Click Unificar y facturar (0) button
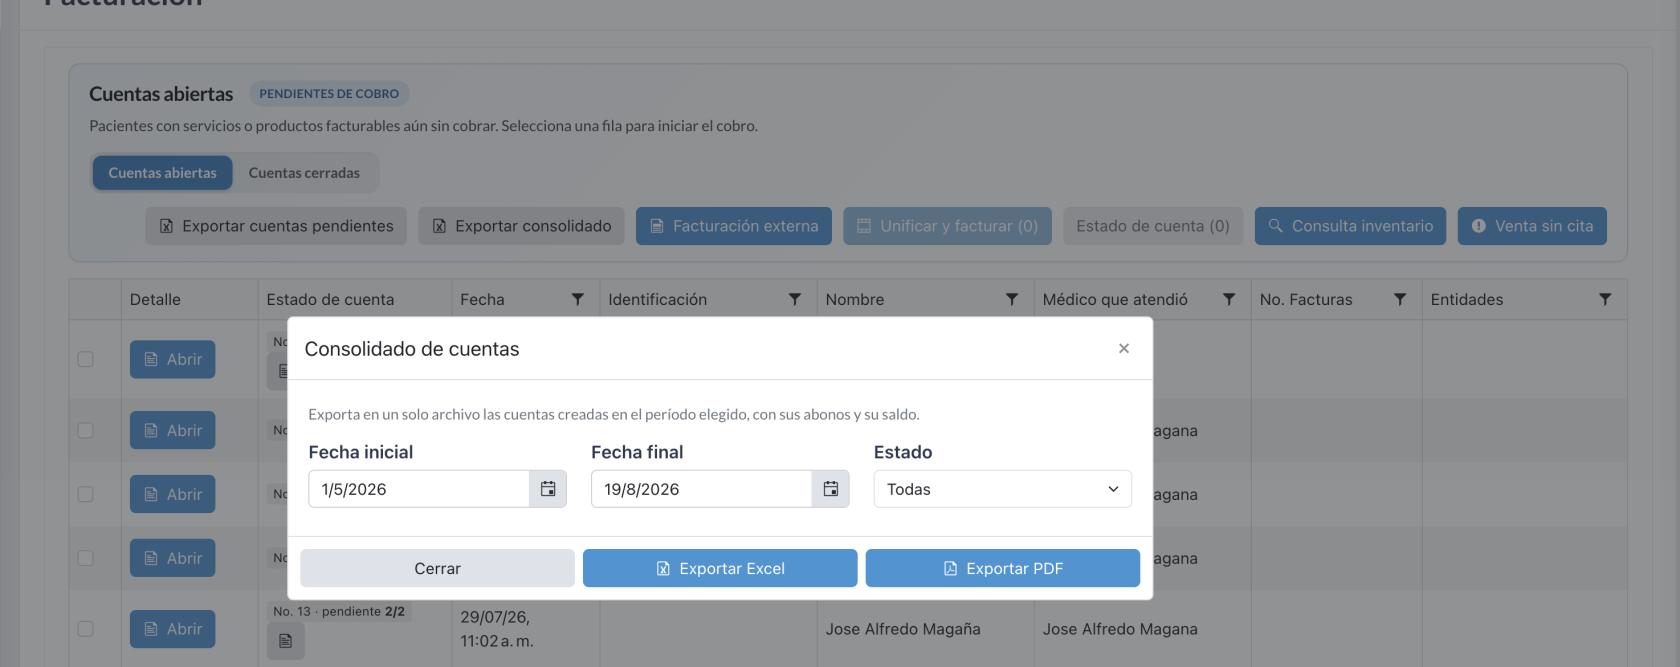Viewport: 1680px width, 667px height. (947, 226)
